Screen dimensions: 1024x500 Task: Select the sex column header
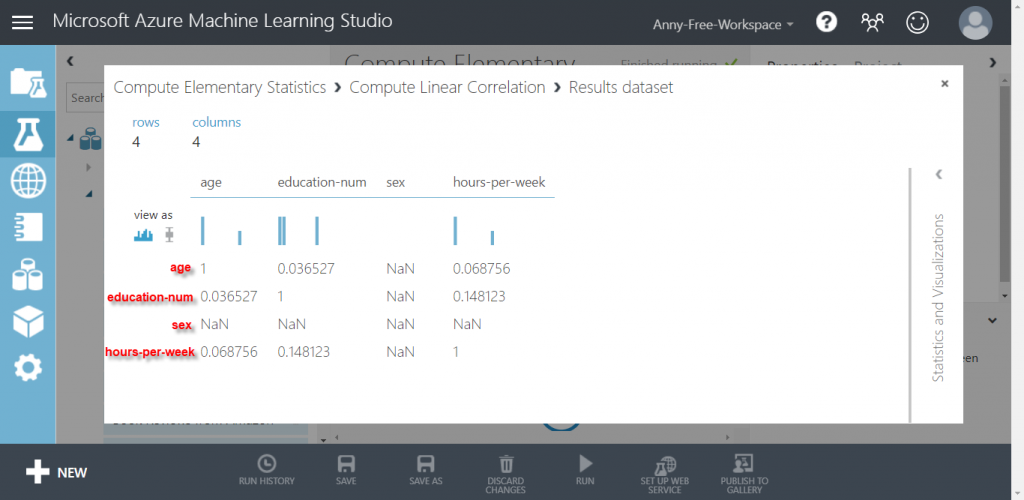pos(396,182)
